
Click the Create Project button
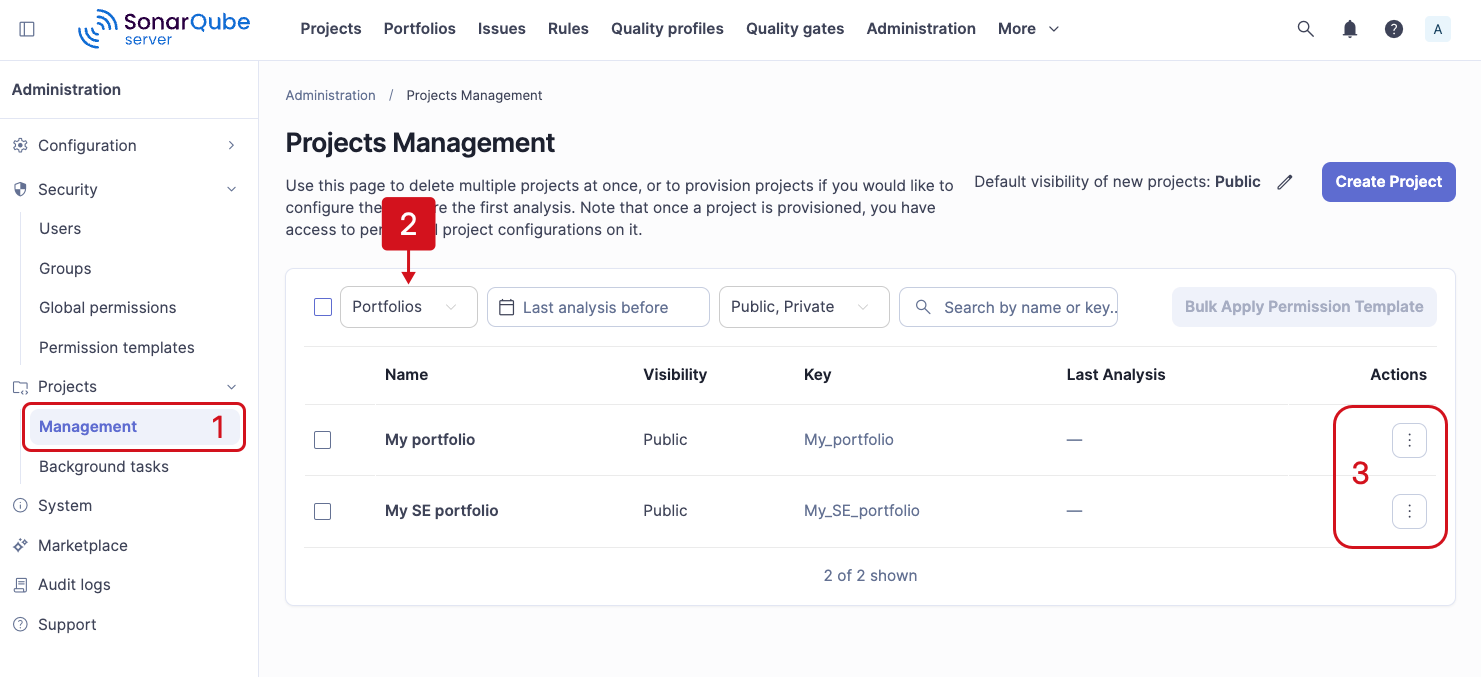point(1389,182)
